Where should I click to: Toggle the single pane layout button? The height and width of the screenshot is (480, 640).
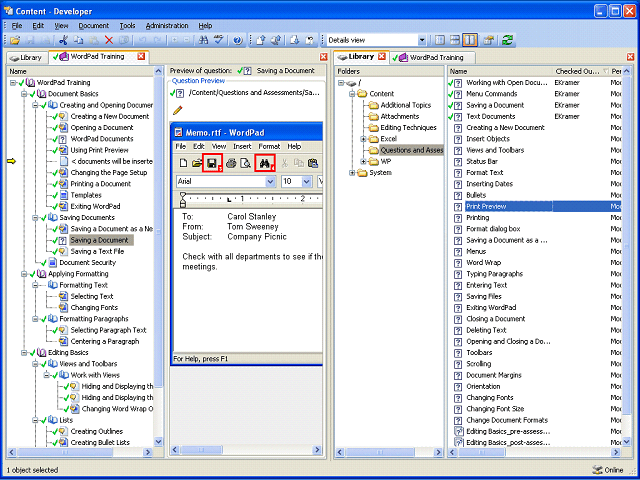[x=440, y=40]
